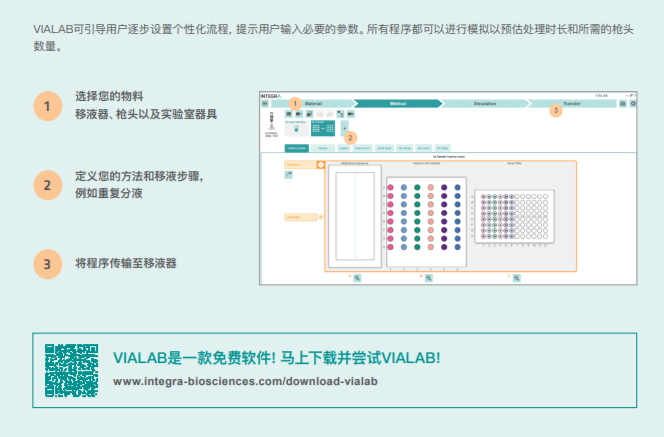Screen dimensions: 664x437
Task: Open the Transfer step
Action: (572, 104)
